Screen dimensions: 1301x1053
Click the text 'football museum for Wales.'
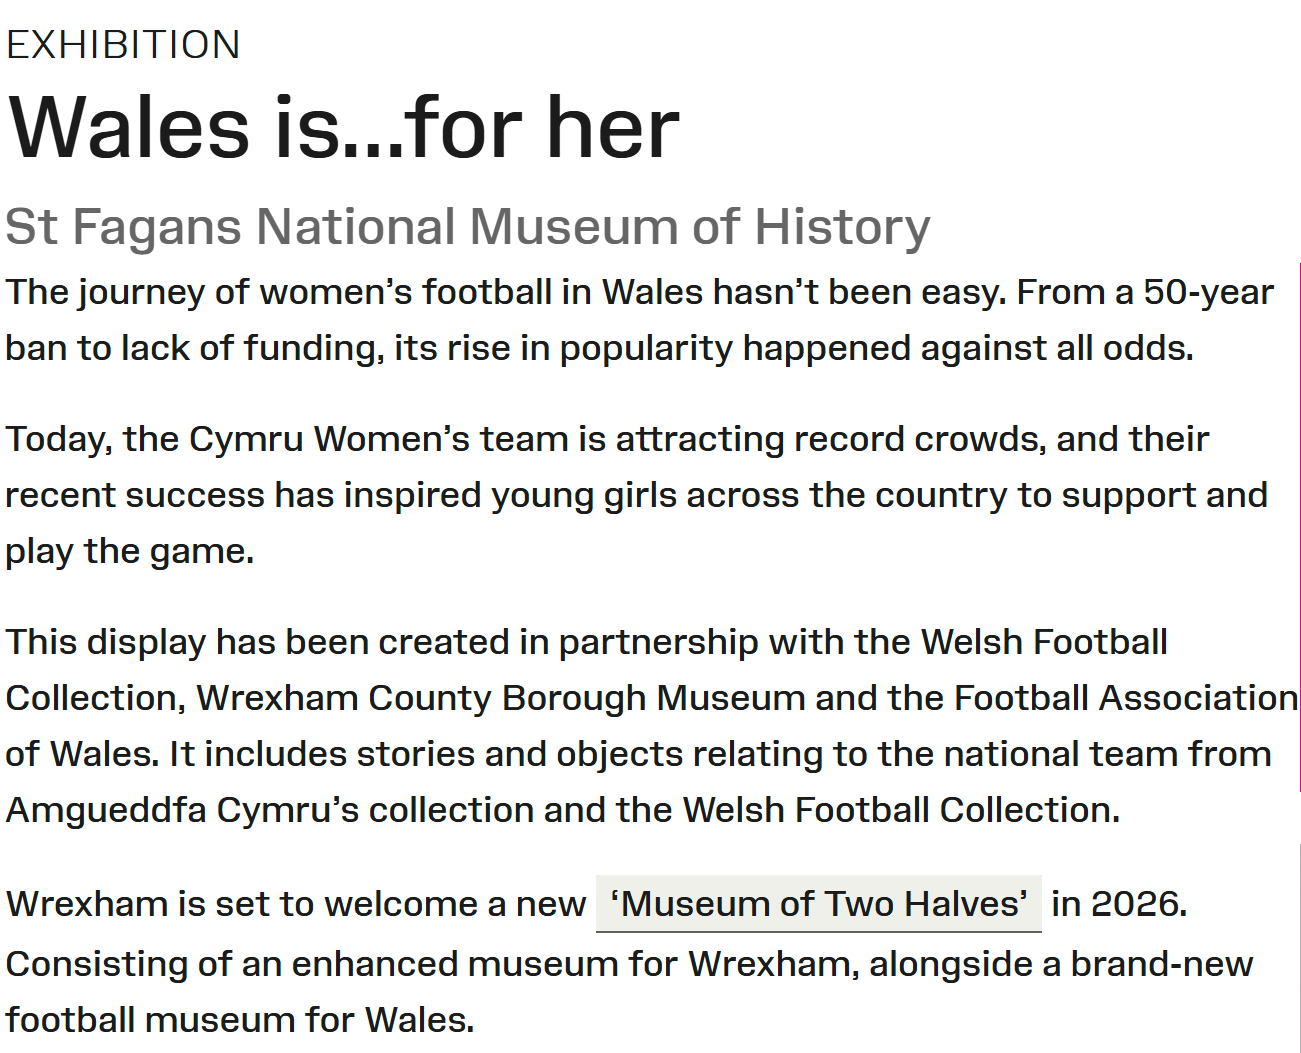pyautogui.click(x=240, y=1020)
